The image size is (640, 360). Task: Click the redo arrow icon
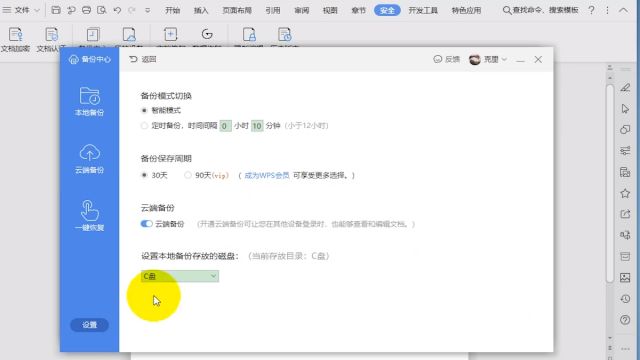132,10
